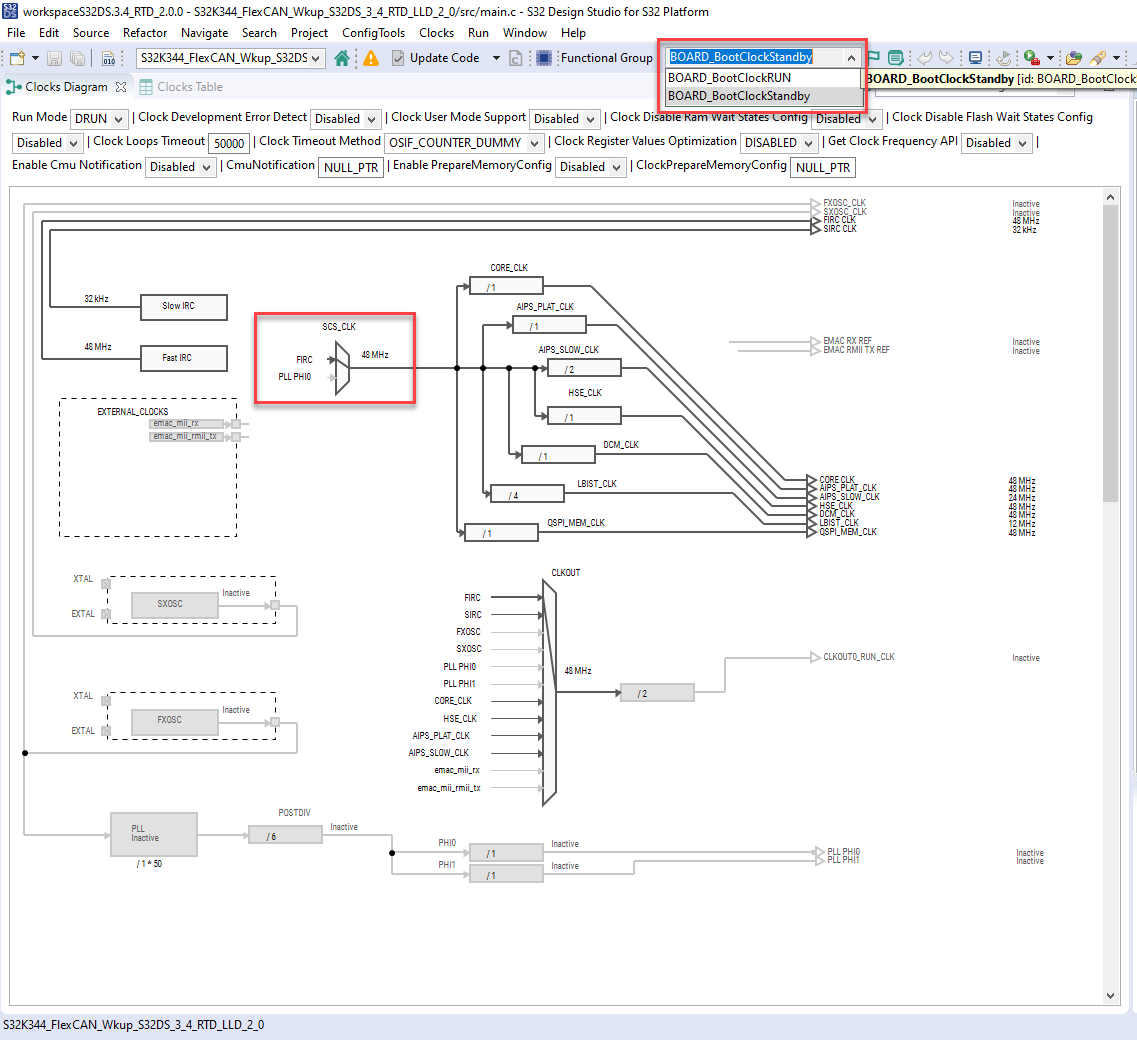Disable the Clock Development Error Detect option
The height and width of the screenshot is (1040, 1137).
pyautogui.click(x=345, y=118)
